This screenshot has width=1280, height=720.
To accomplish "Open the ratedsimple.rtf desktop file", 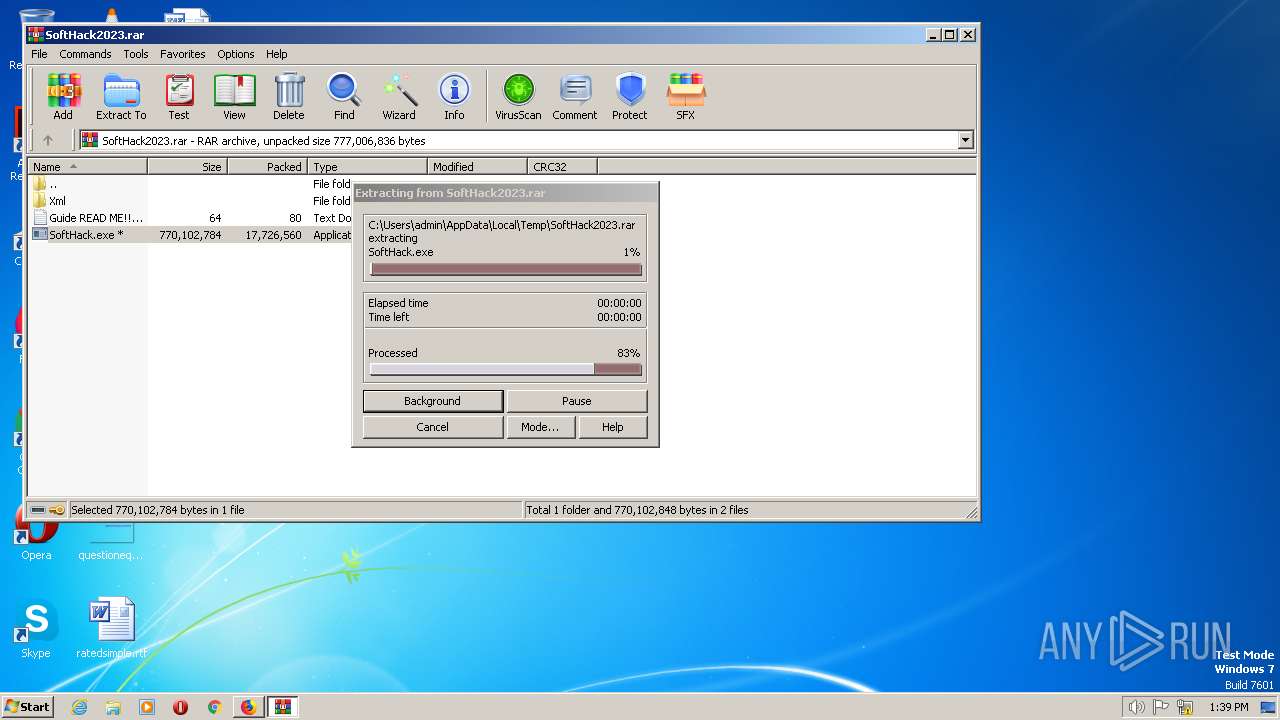I will (x=112, y=630).
